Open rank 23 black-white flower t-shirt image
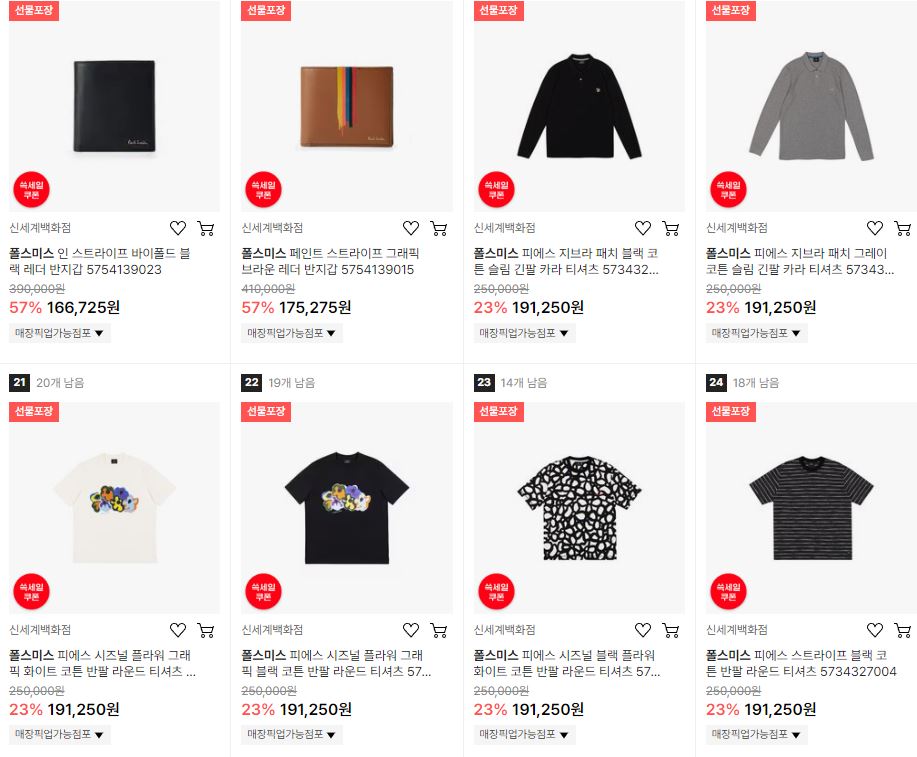Image resolution: width=917 pixels, height=757 pixels. [579, 508]
